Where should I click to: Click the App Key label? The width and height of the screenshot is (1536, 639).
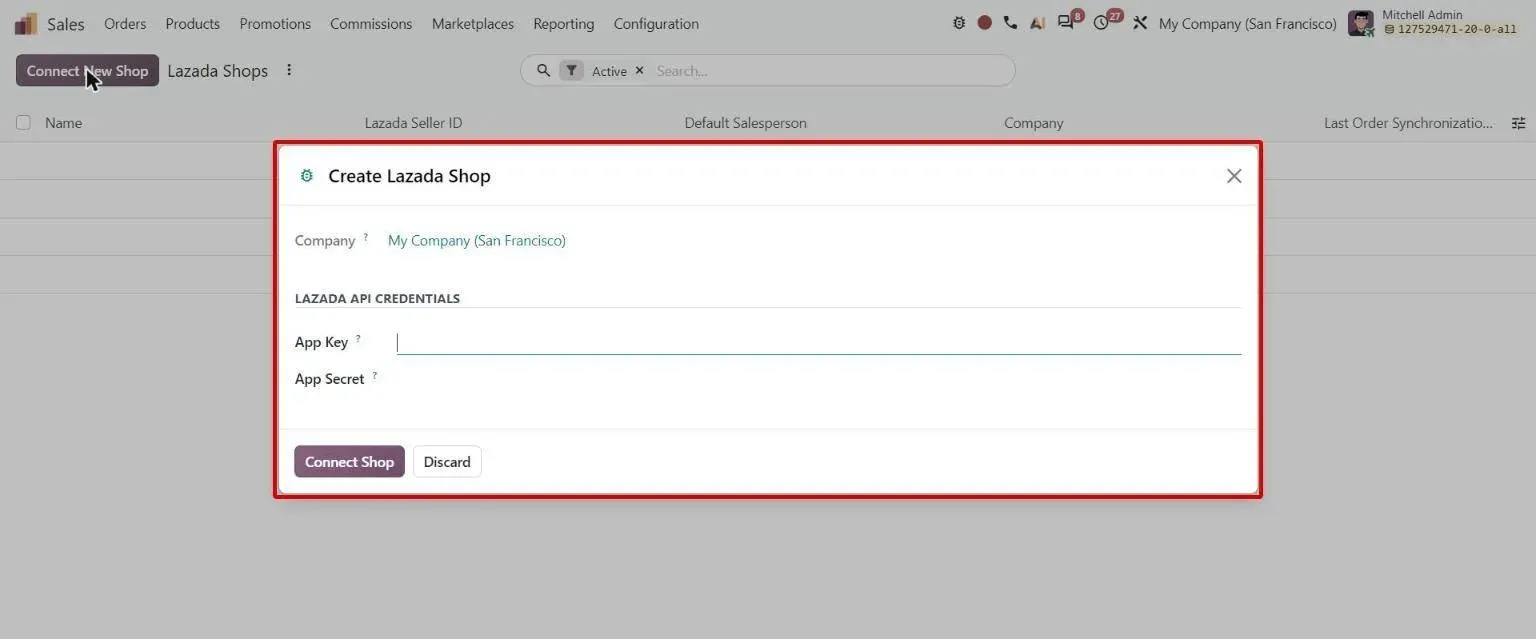click(321, 342)
